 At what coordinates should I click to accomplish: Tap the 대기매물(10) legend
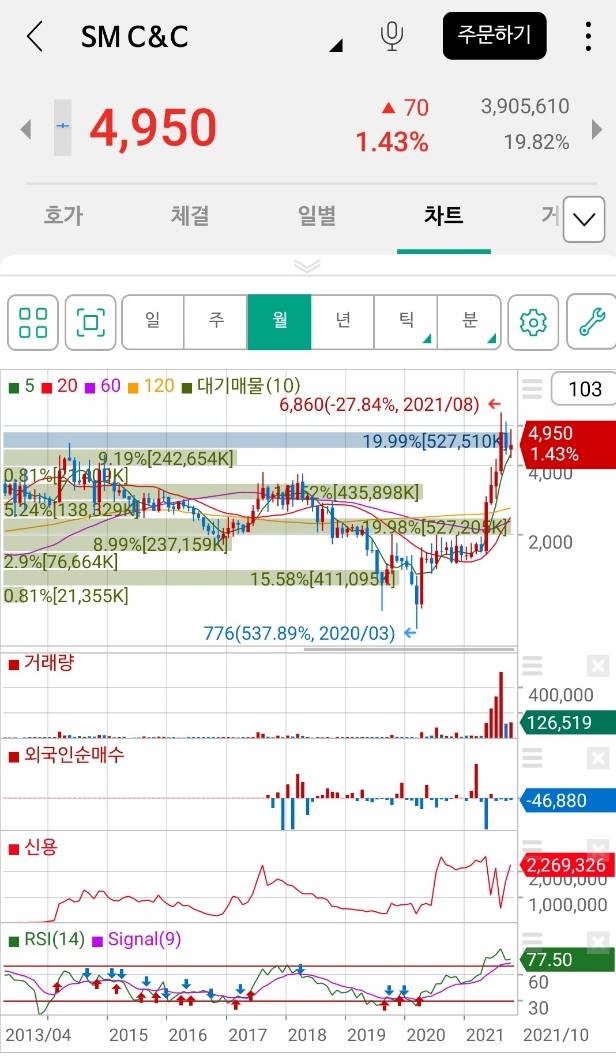click(242, 386)
